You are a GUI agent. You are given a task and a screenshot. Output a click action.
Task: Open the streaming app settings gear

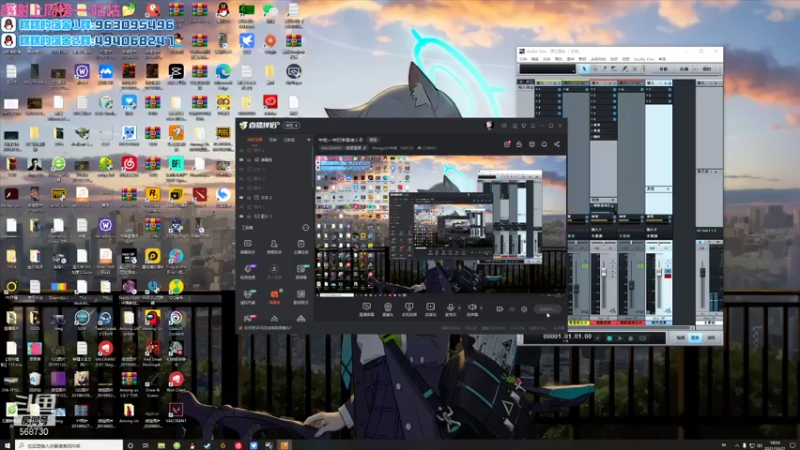point(524,309)
